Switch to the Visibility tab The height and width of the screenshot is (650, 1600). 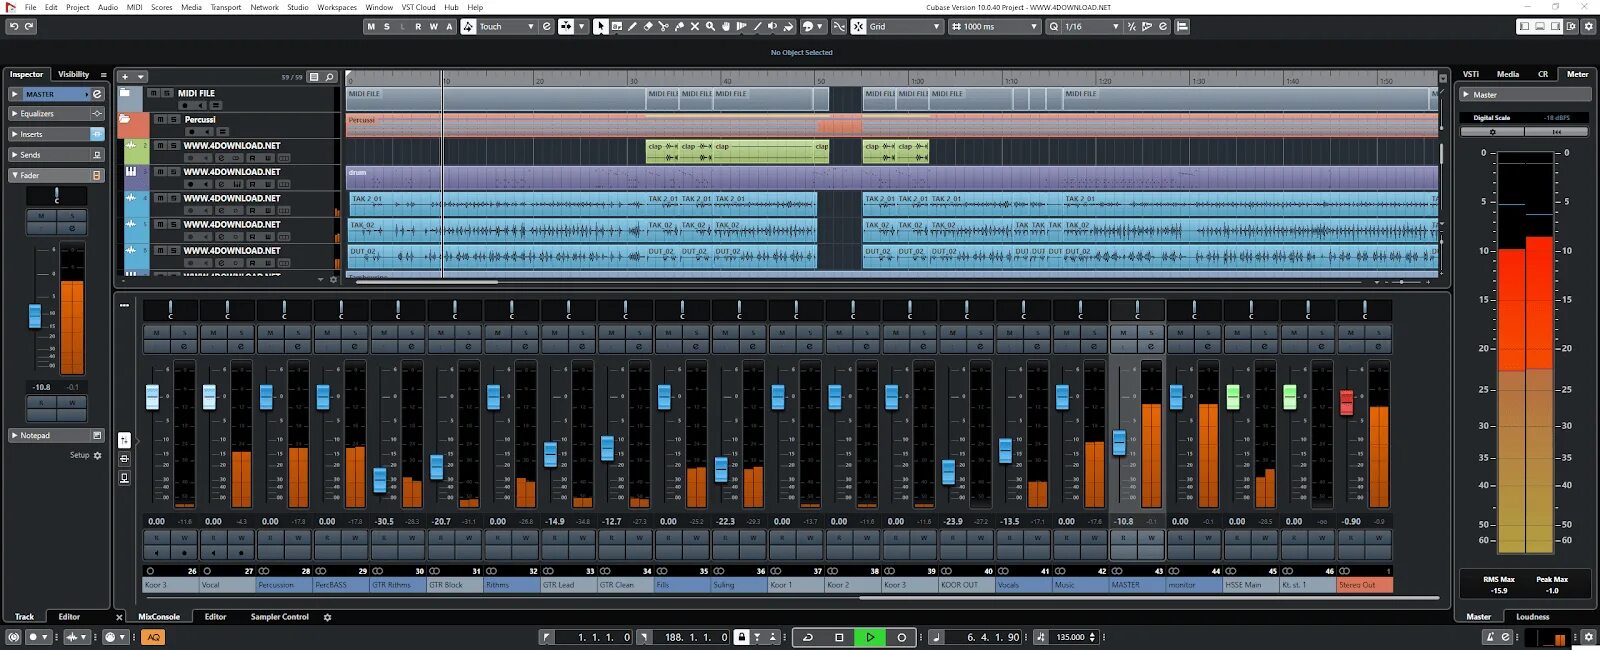pos(73,74)
